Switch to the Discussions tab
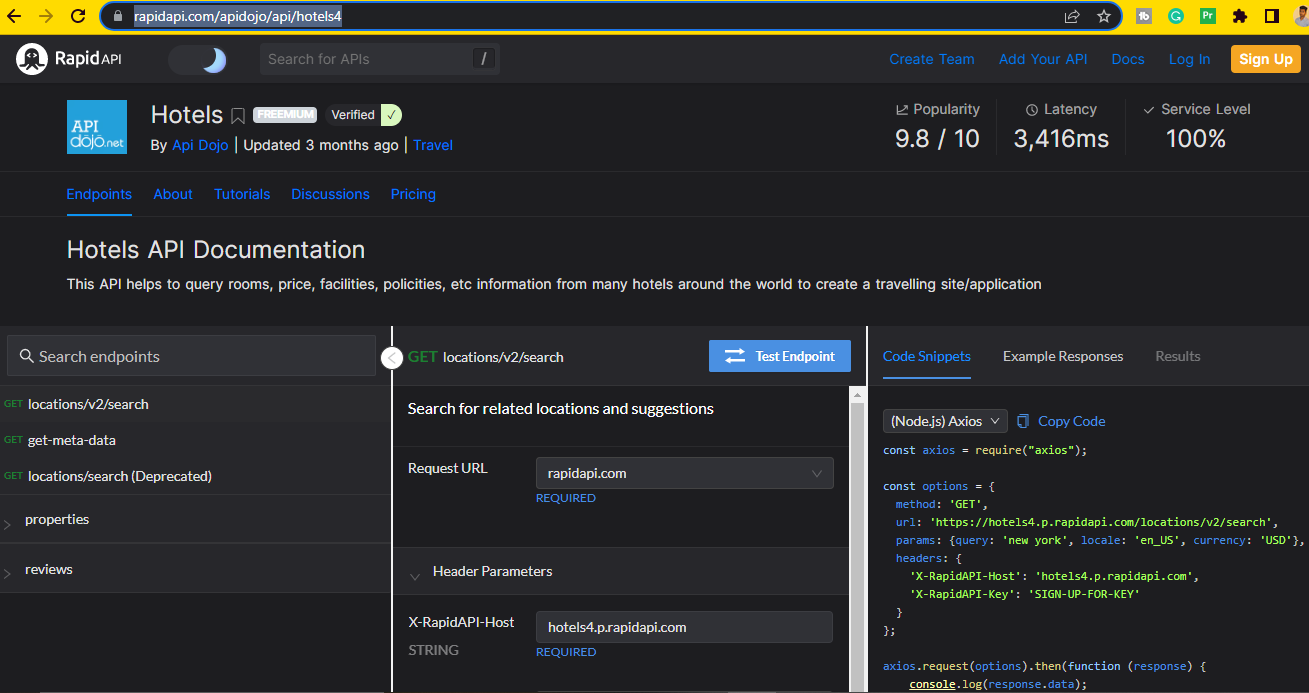Screen dimensions: 1309x693 click(330, 194)
